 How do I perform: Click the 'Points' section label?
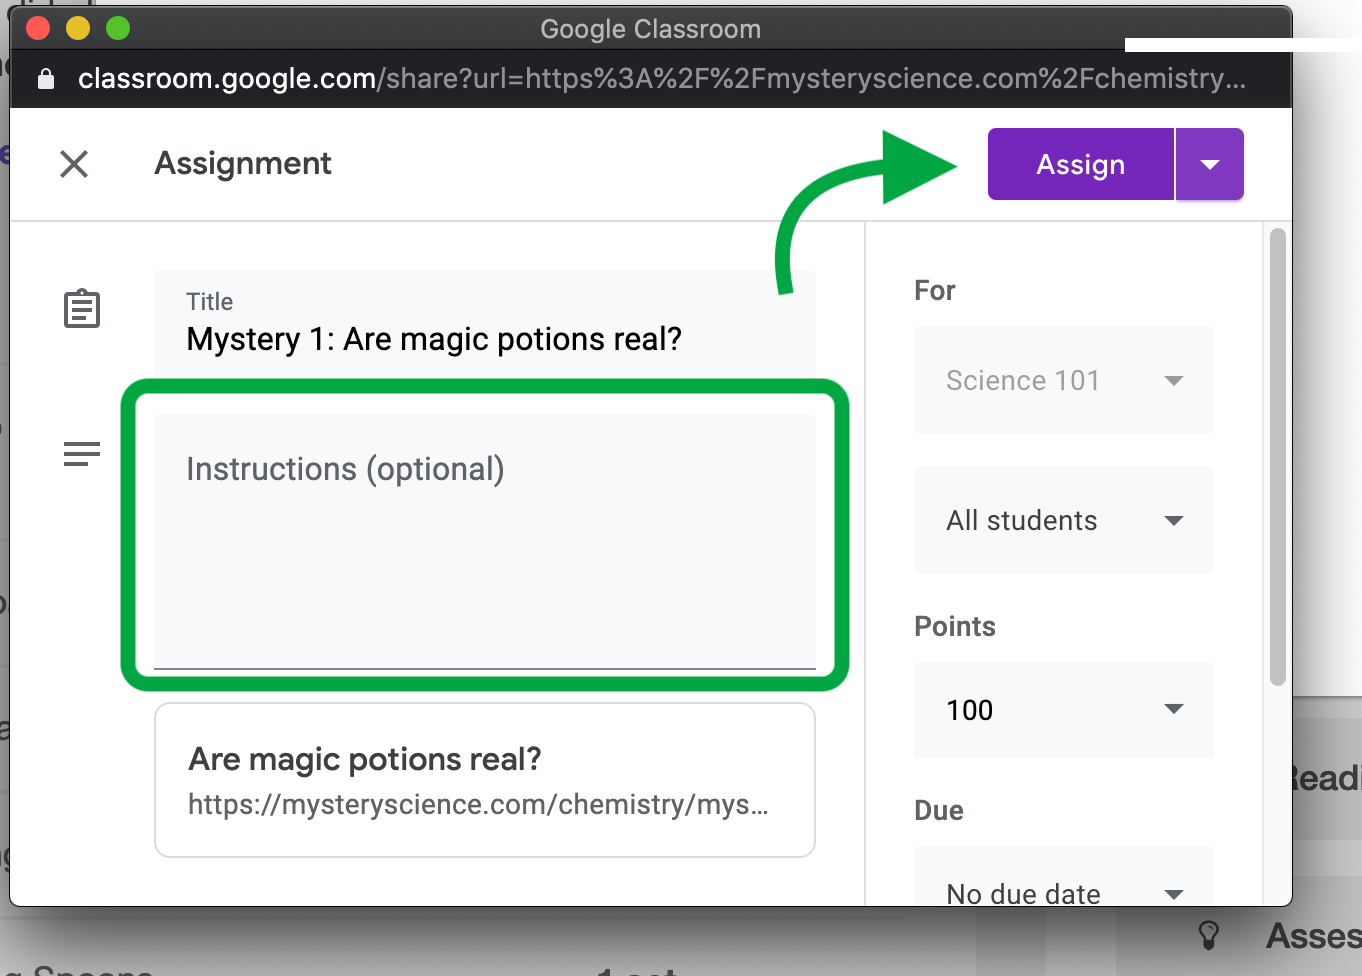(955, 626)
